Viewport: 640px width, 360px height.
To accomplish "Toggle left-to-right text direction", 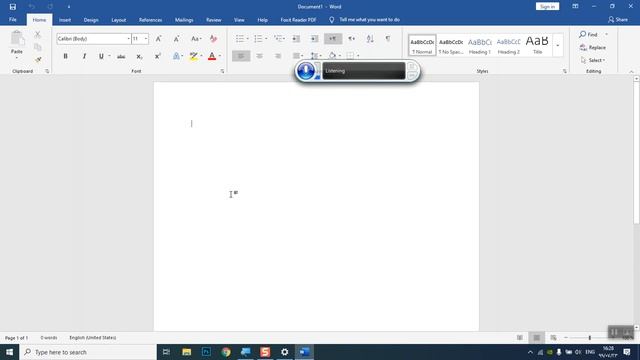I will coord(333,39).
